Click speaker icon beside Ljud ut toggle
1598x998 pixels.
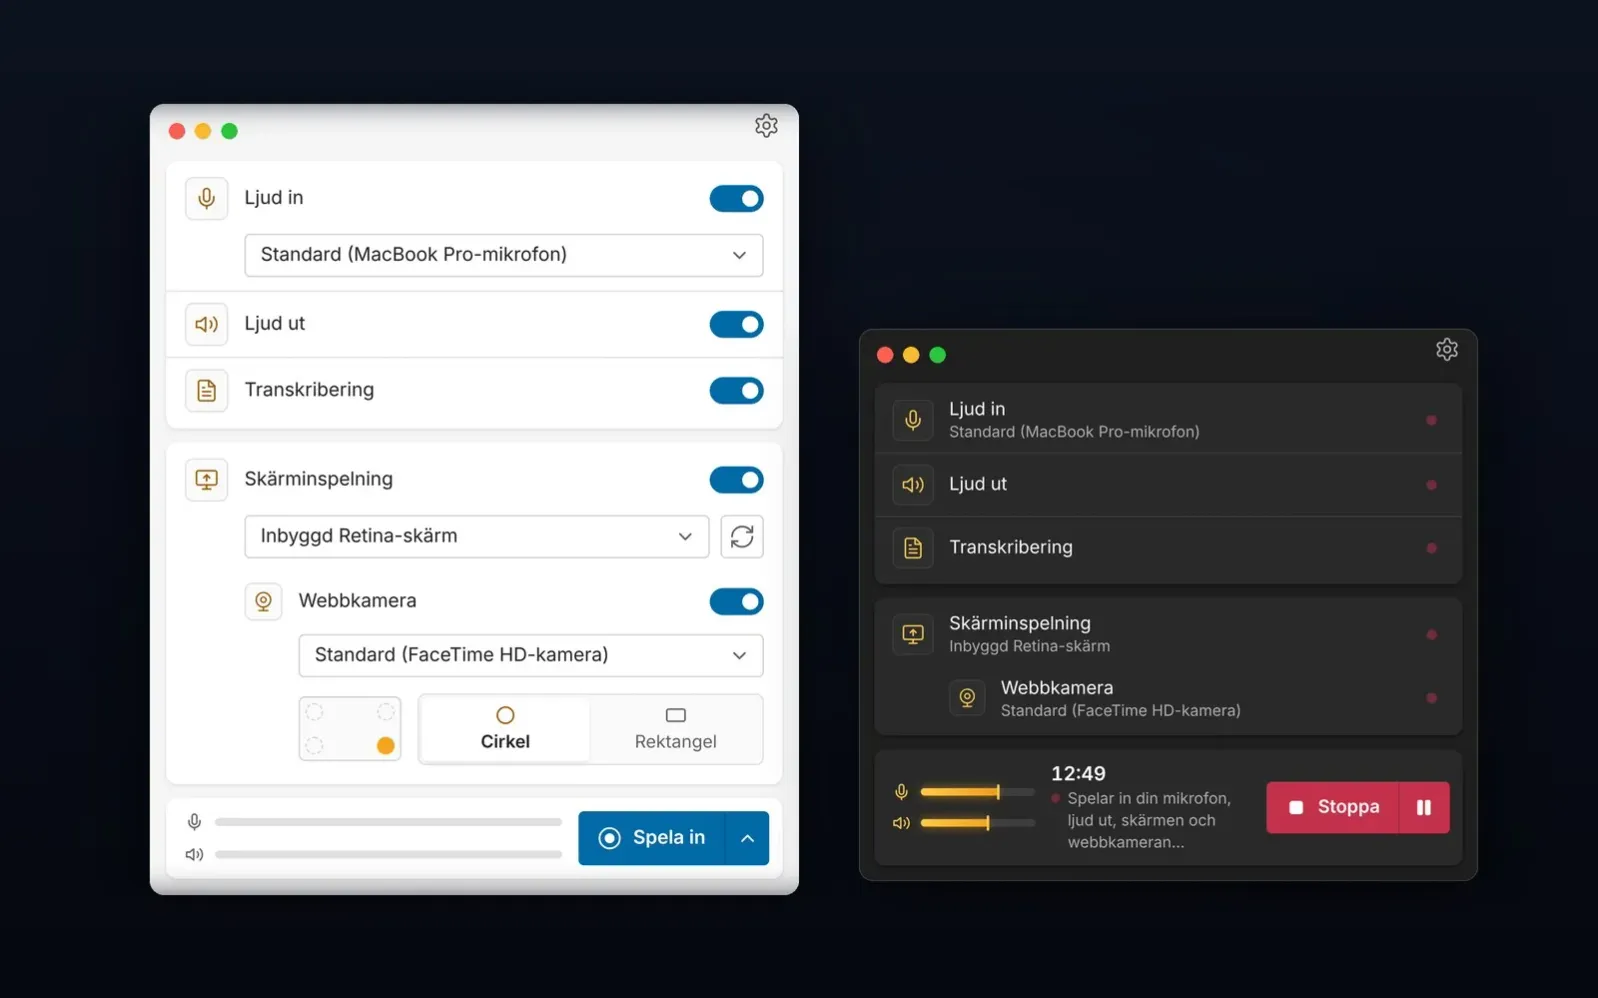coord(206,324)
